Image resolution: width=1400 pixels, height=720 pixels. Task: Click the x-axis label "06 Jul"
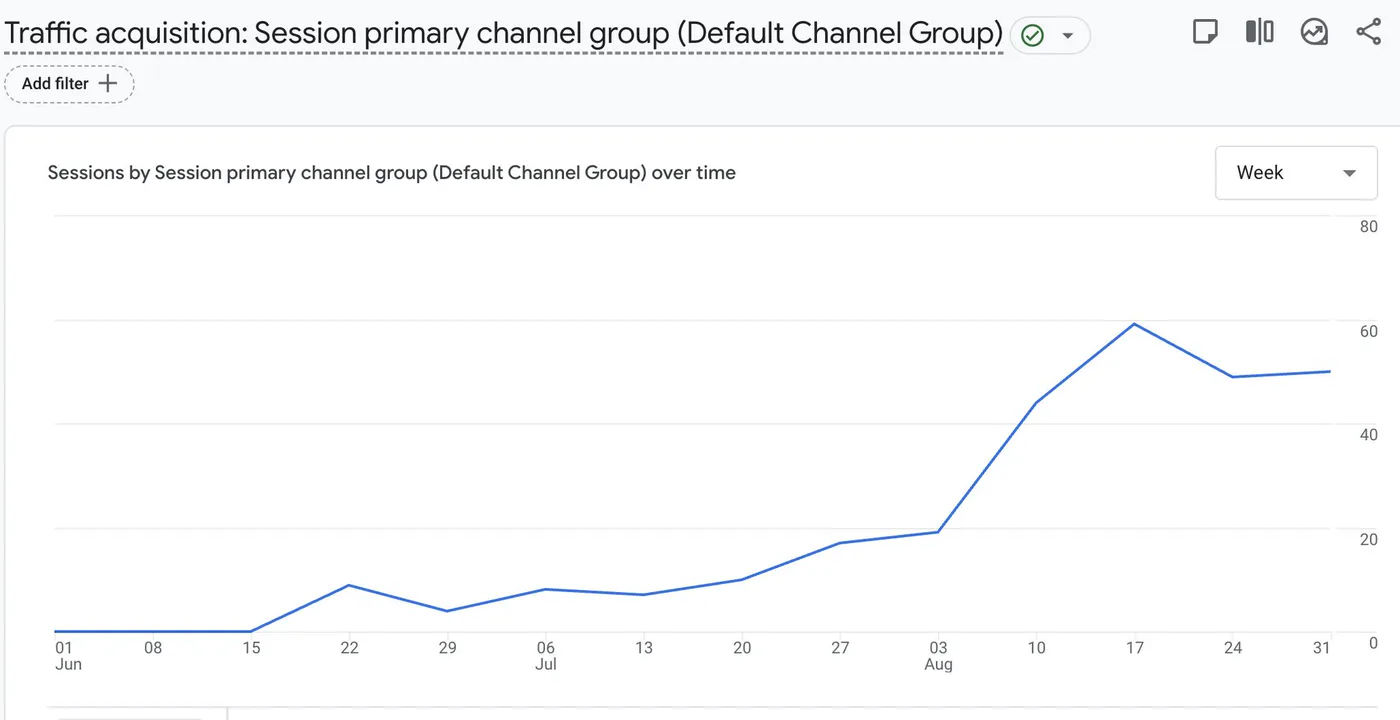[545, 655]
